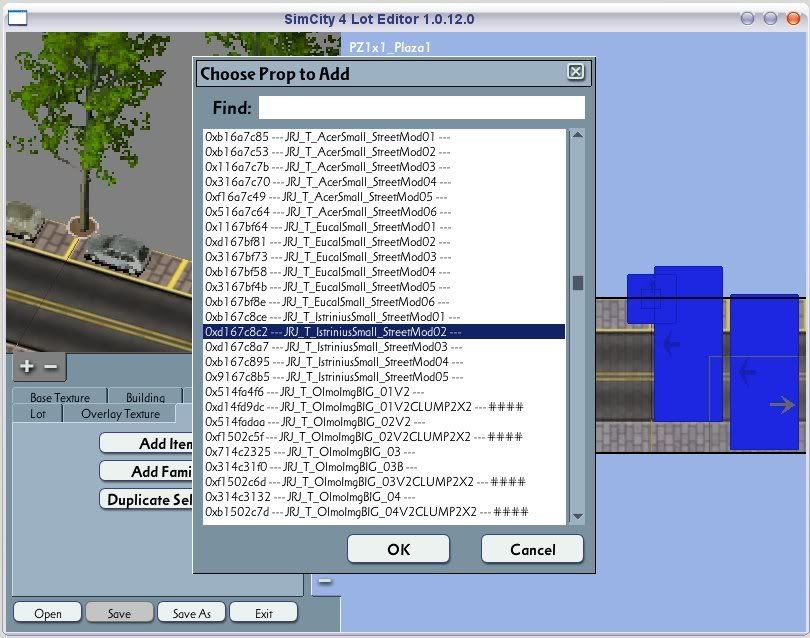The image size is (810, 638).
Task: Select JRJ_T_OlmoImgBIG_04 prop
Action: 384,496
